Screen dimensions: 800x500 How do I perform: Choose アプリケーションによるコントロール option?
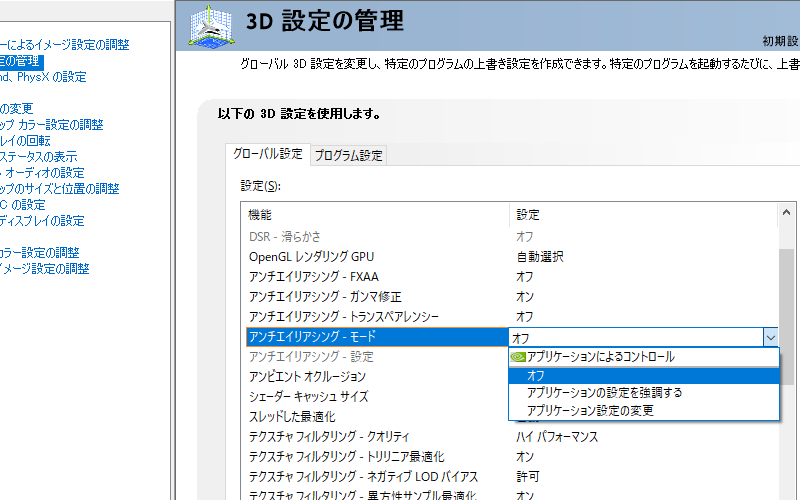pos(644,357)
